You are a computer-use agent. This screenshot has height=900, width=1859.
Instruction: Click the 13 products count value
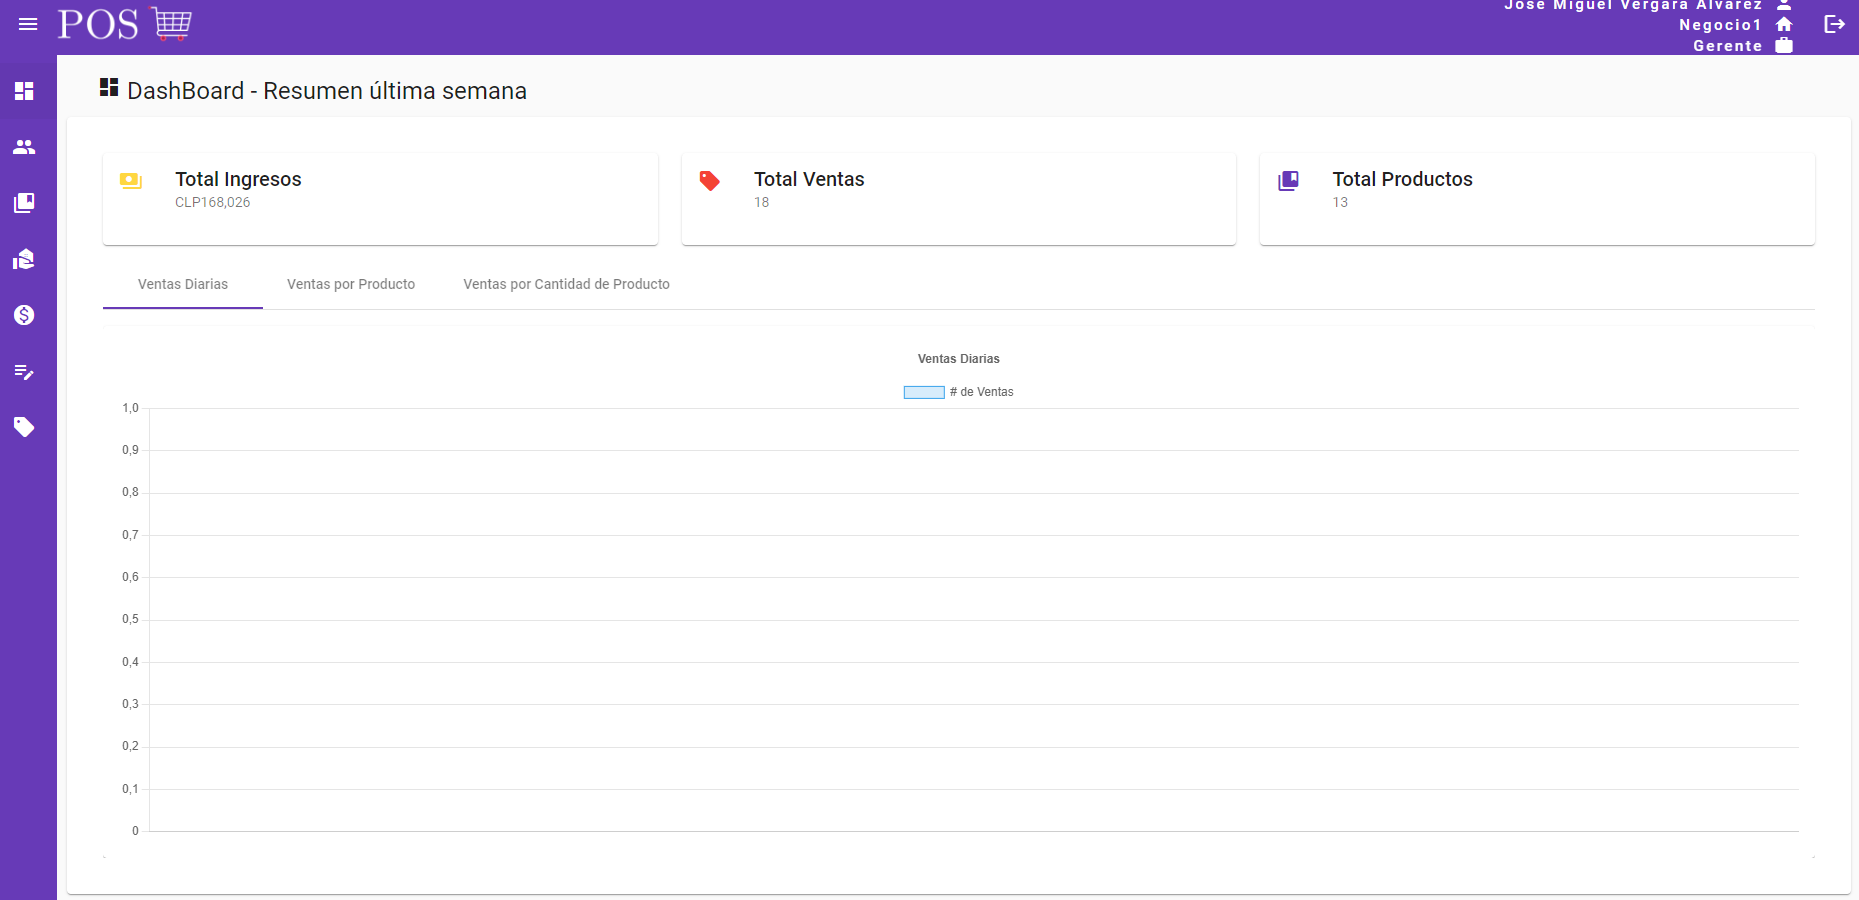click(x=1340, y=202)
